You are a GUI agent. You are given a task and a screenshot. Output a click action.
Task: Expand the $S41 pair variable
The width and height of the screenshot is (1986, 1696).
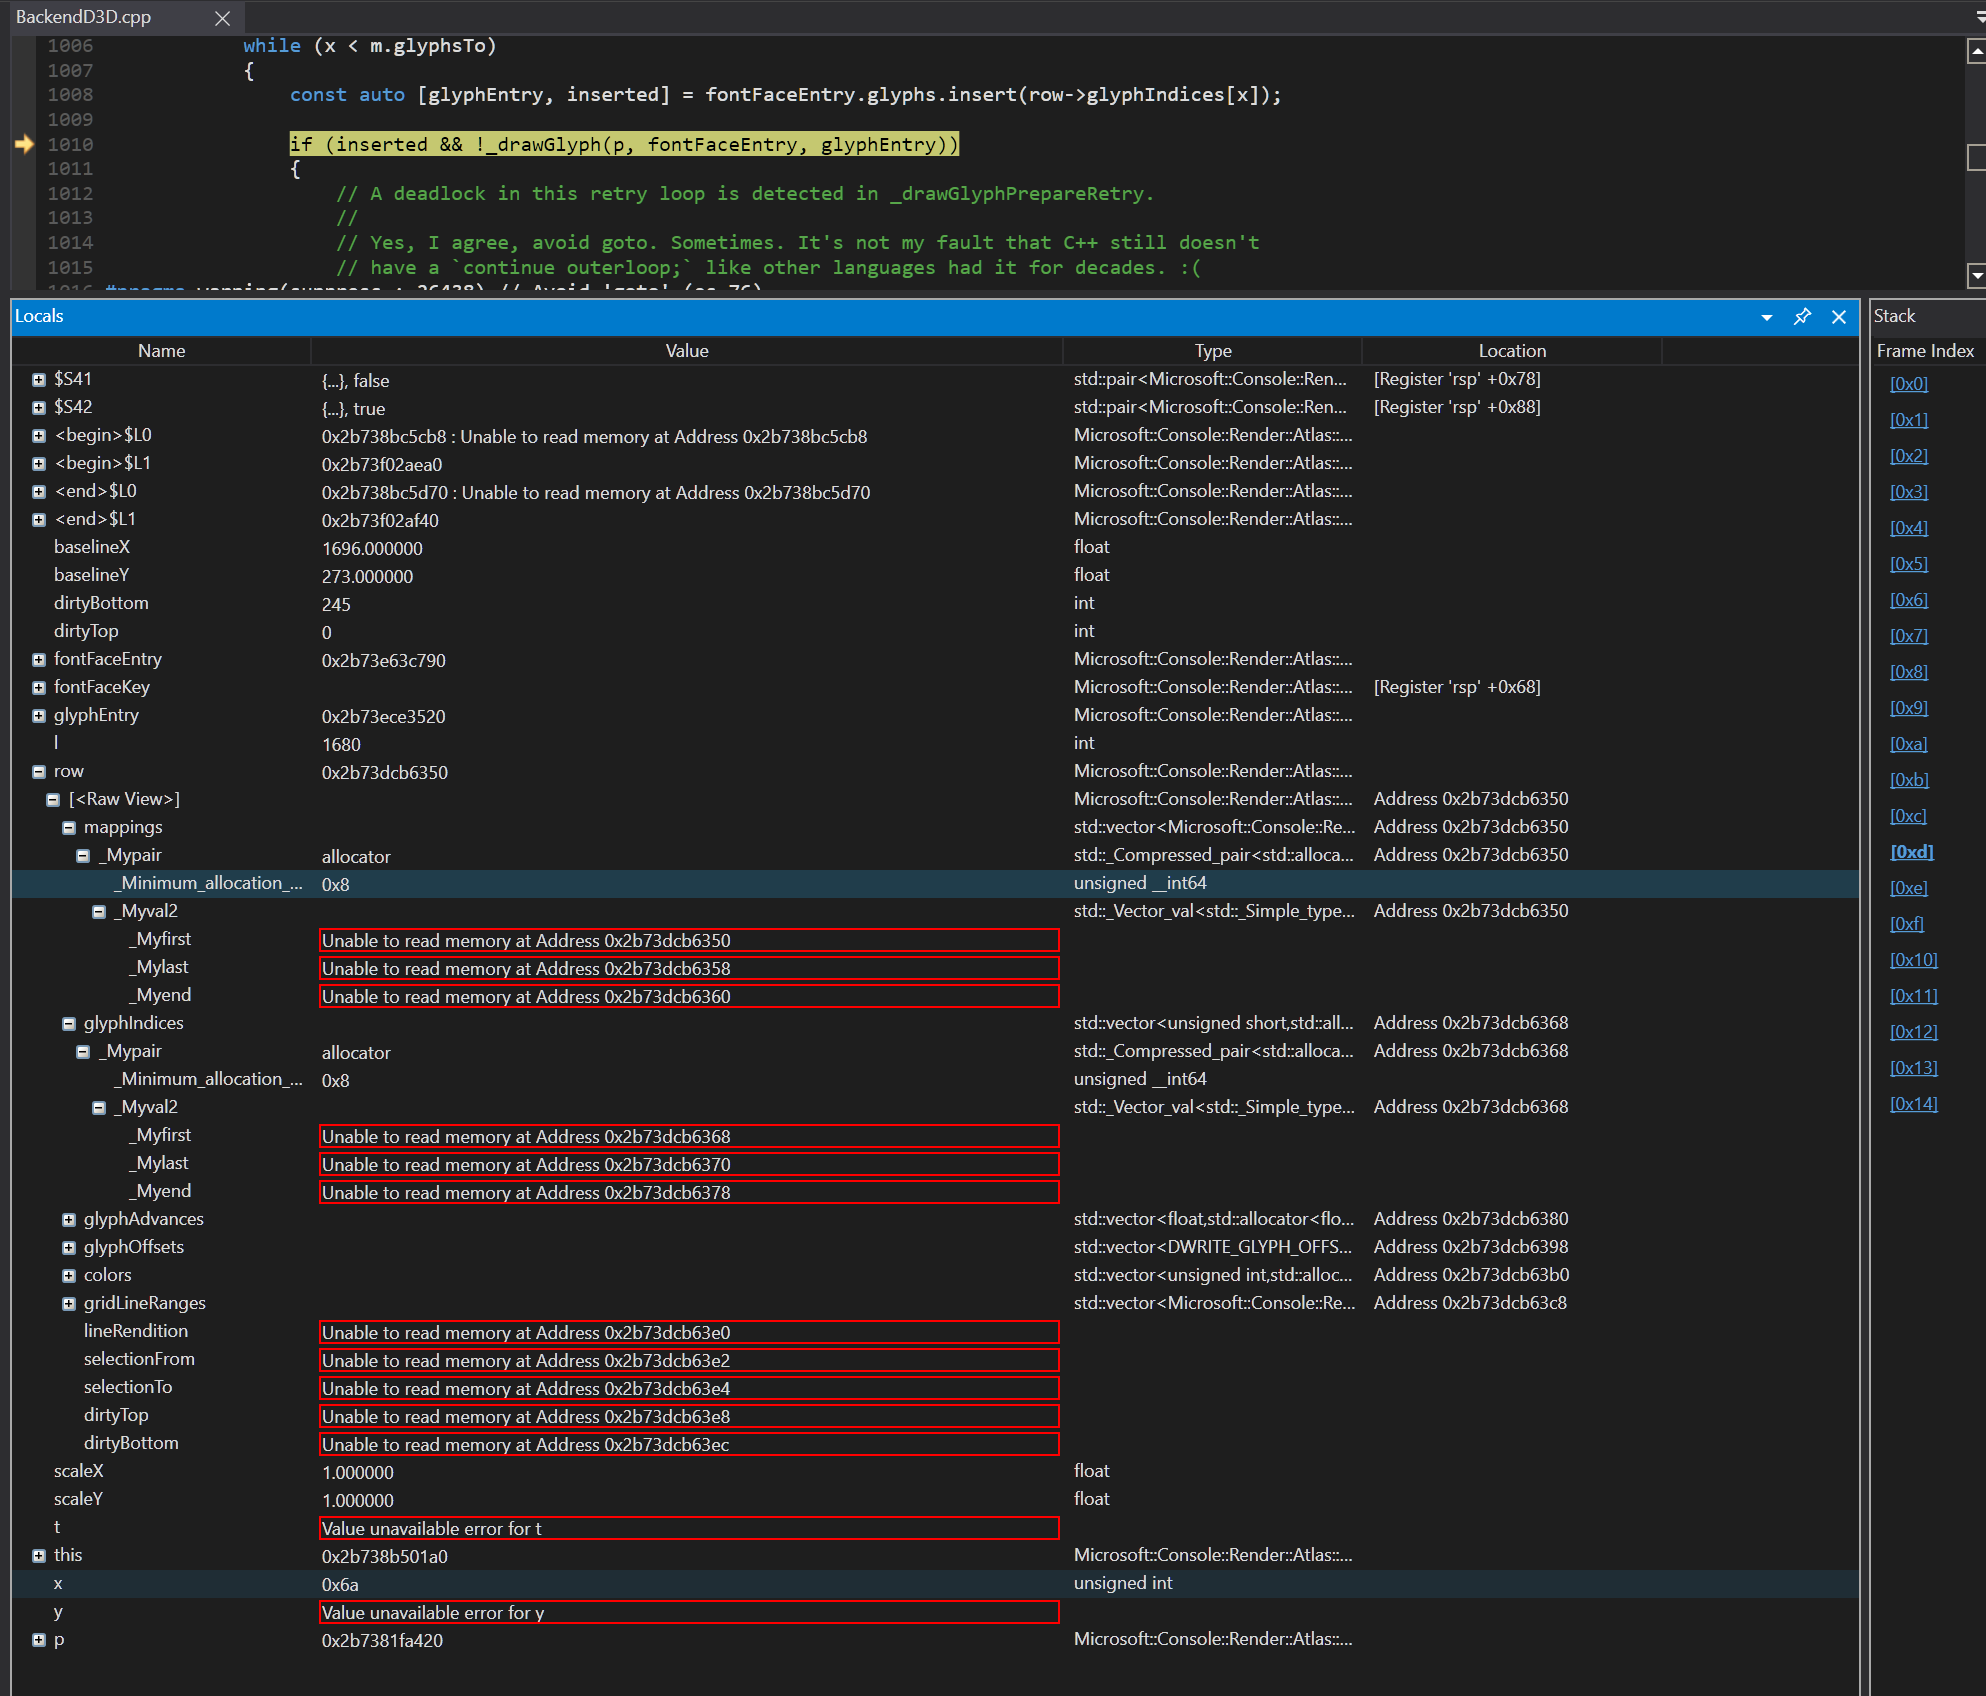coord(38,379)
